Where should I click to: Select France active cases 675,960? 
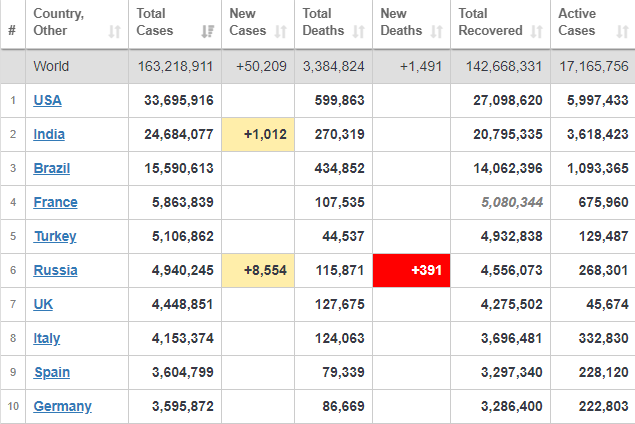coord(603,202)
